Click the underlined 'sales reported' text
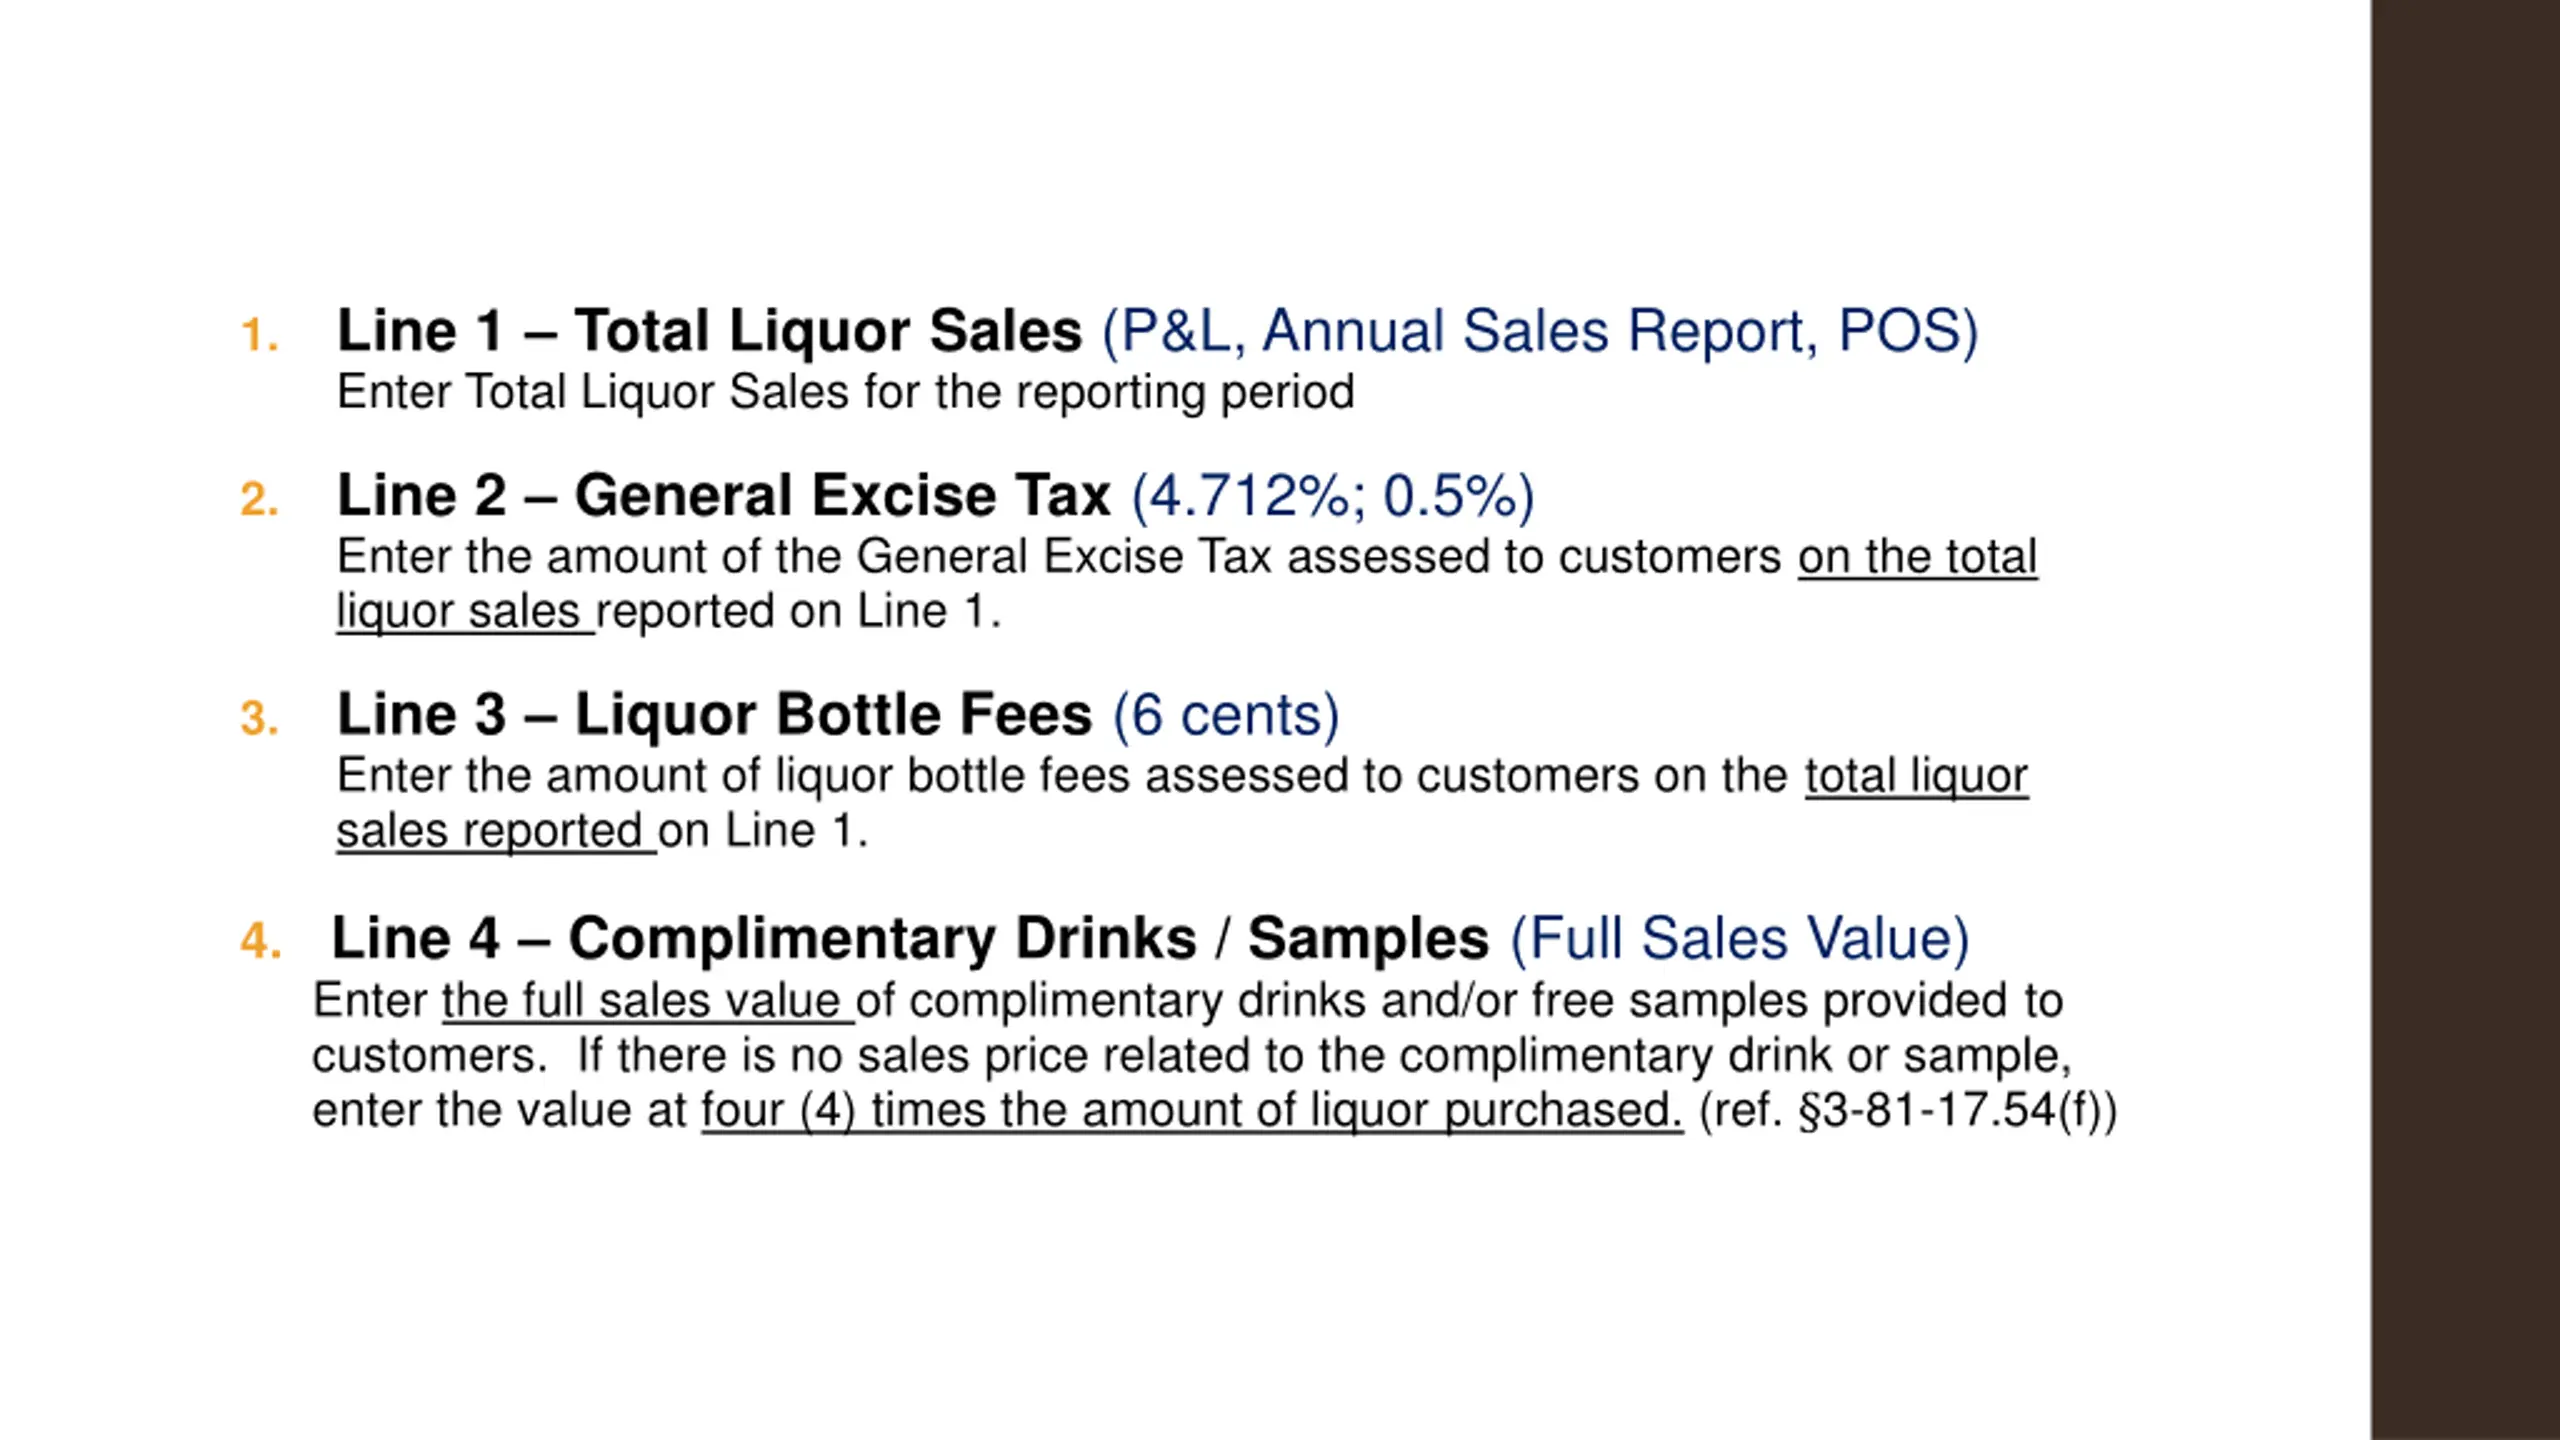Screen dimensions: 2560x1440 [490, 831]
